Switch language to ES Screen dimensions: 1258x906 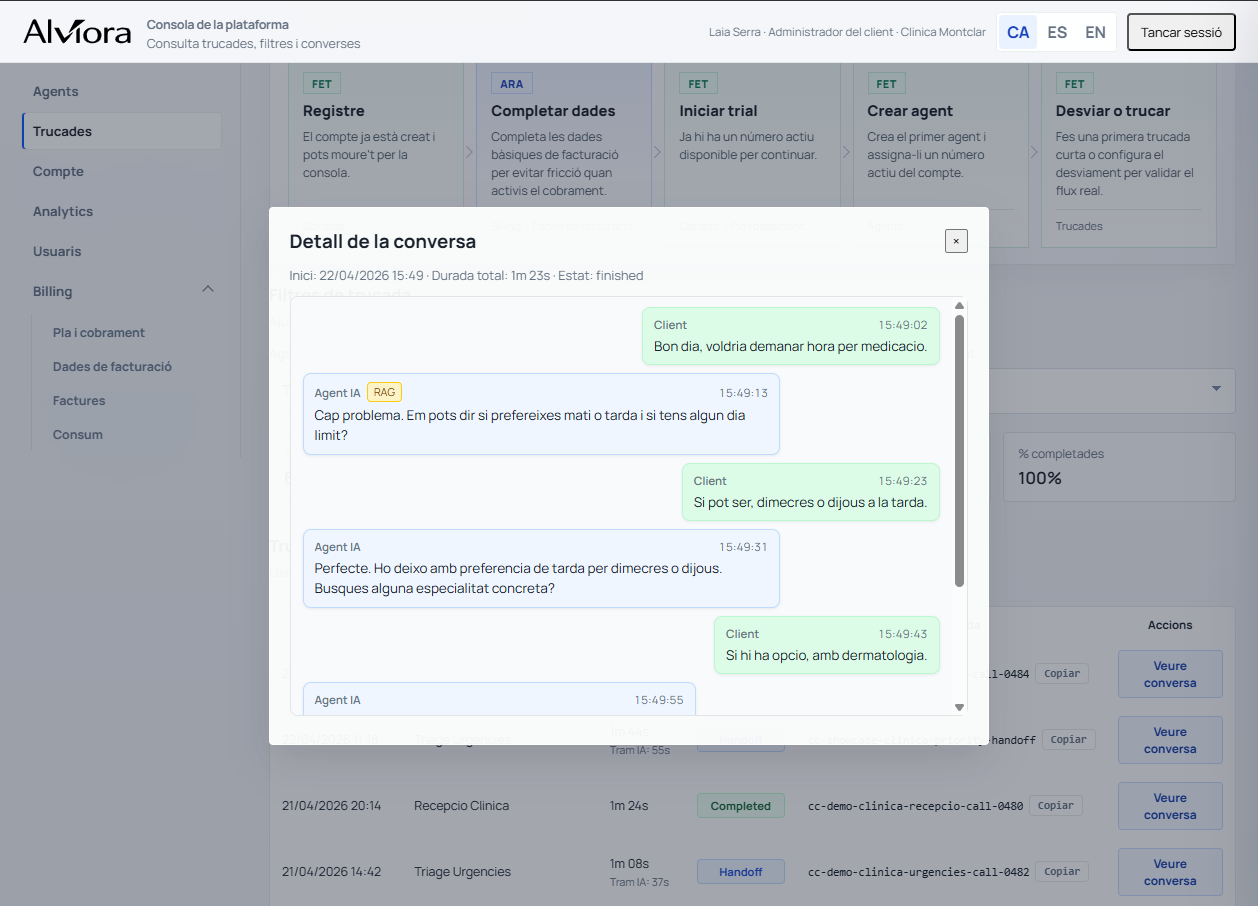[1057, 32]
